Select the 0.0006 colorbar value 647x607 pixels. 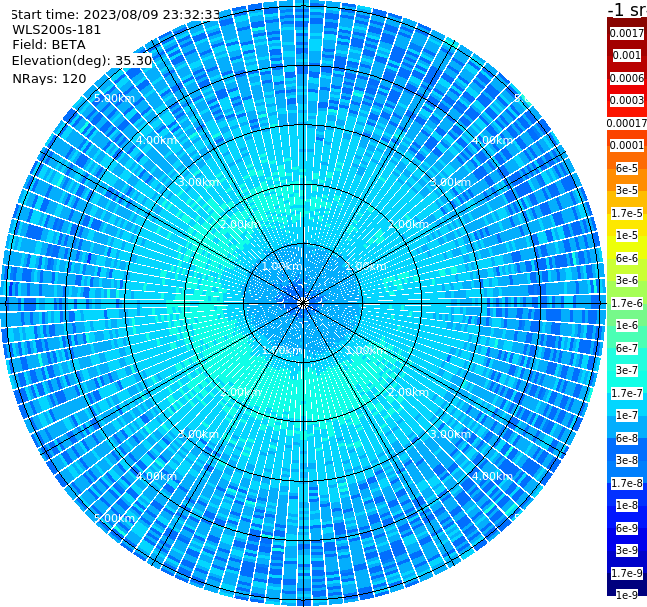tap(627, 78)
